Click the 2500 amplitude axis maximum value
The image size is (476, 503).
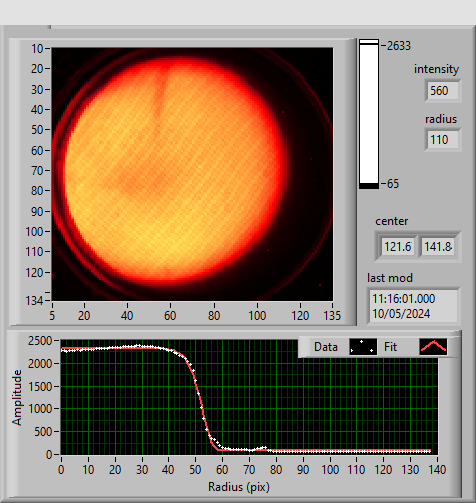pyautogui.click(x=40, y=341)
